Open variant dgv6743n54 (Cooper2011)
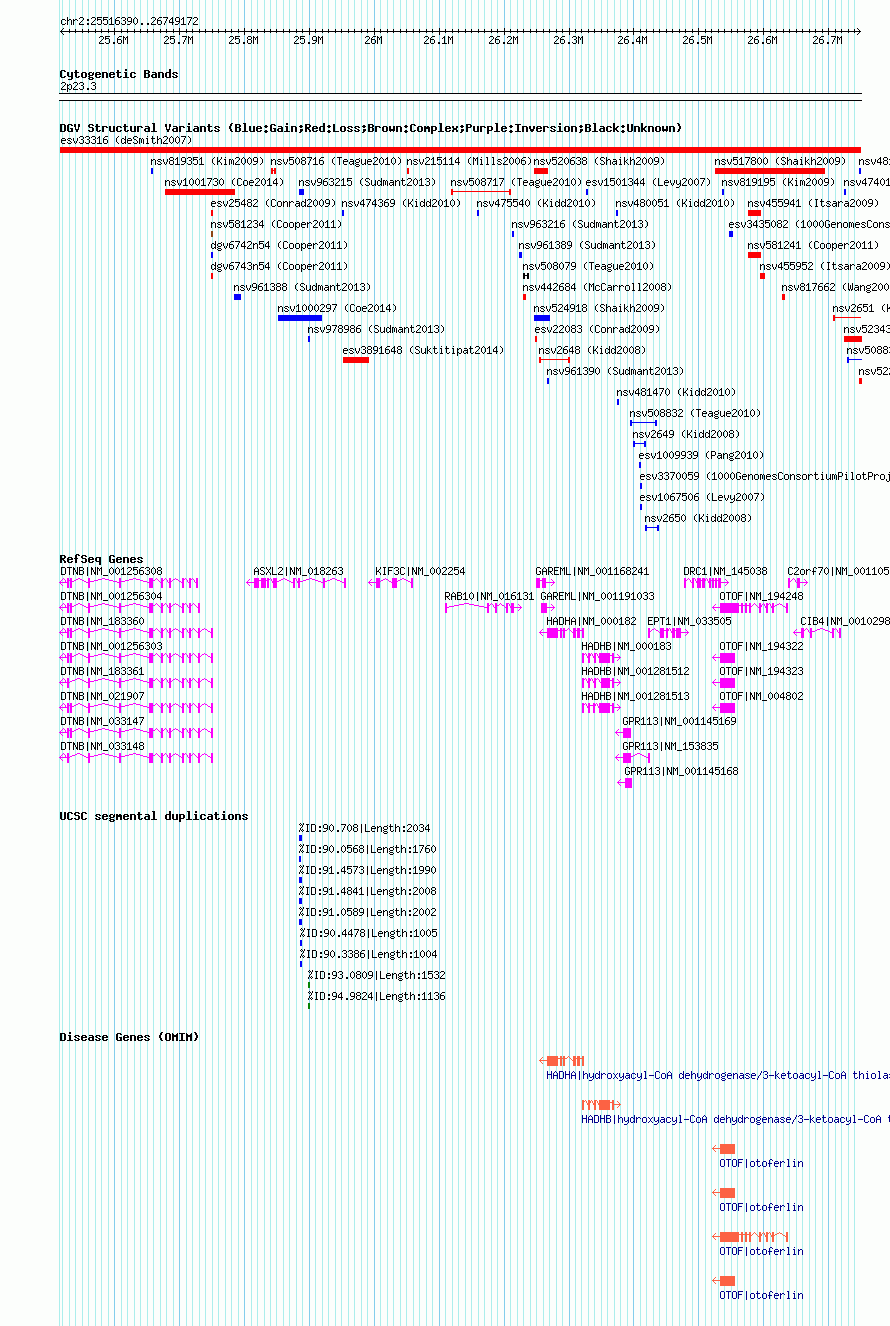The height and width of the screenshot is (1326, 890). 279,266
